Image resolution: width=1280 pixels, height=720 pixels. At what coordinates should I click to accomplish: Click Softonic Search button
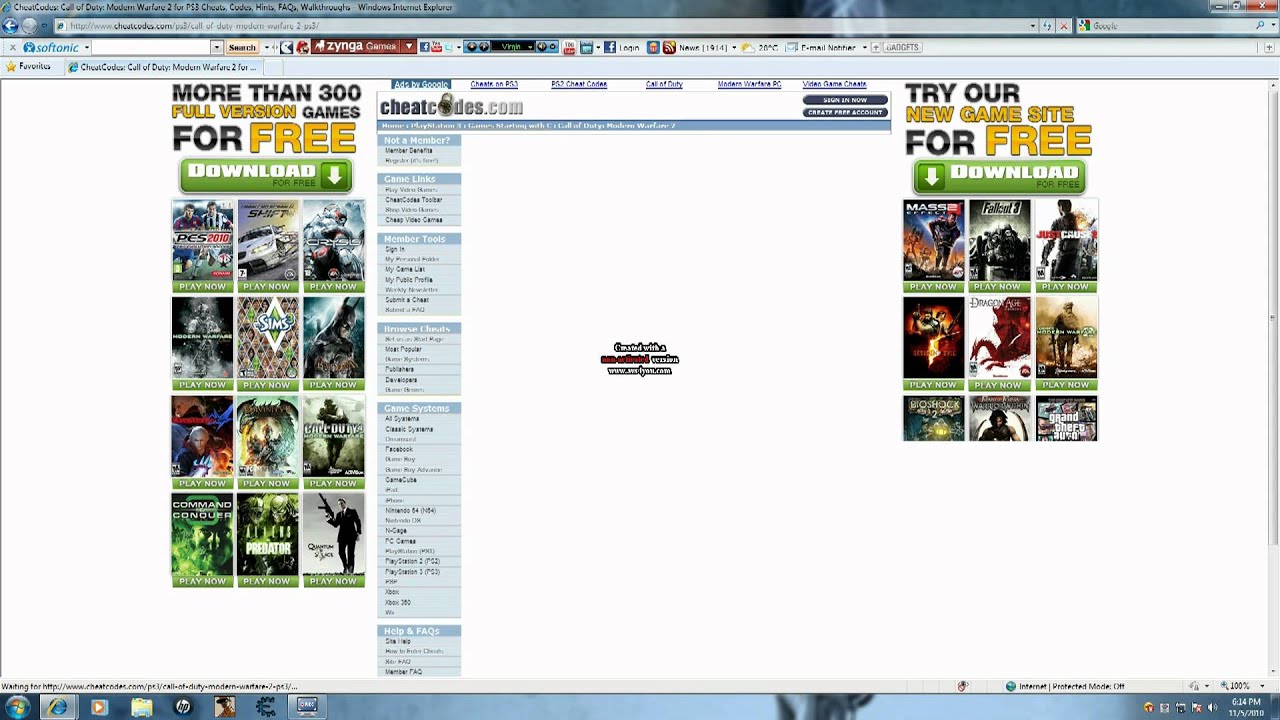point(242,47)
